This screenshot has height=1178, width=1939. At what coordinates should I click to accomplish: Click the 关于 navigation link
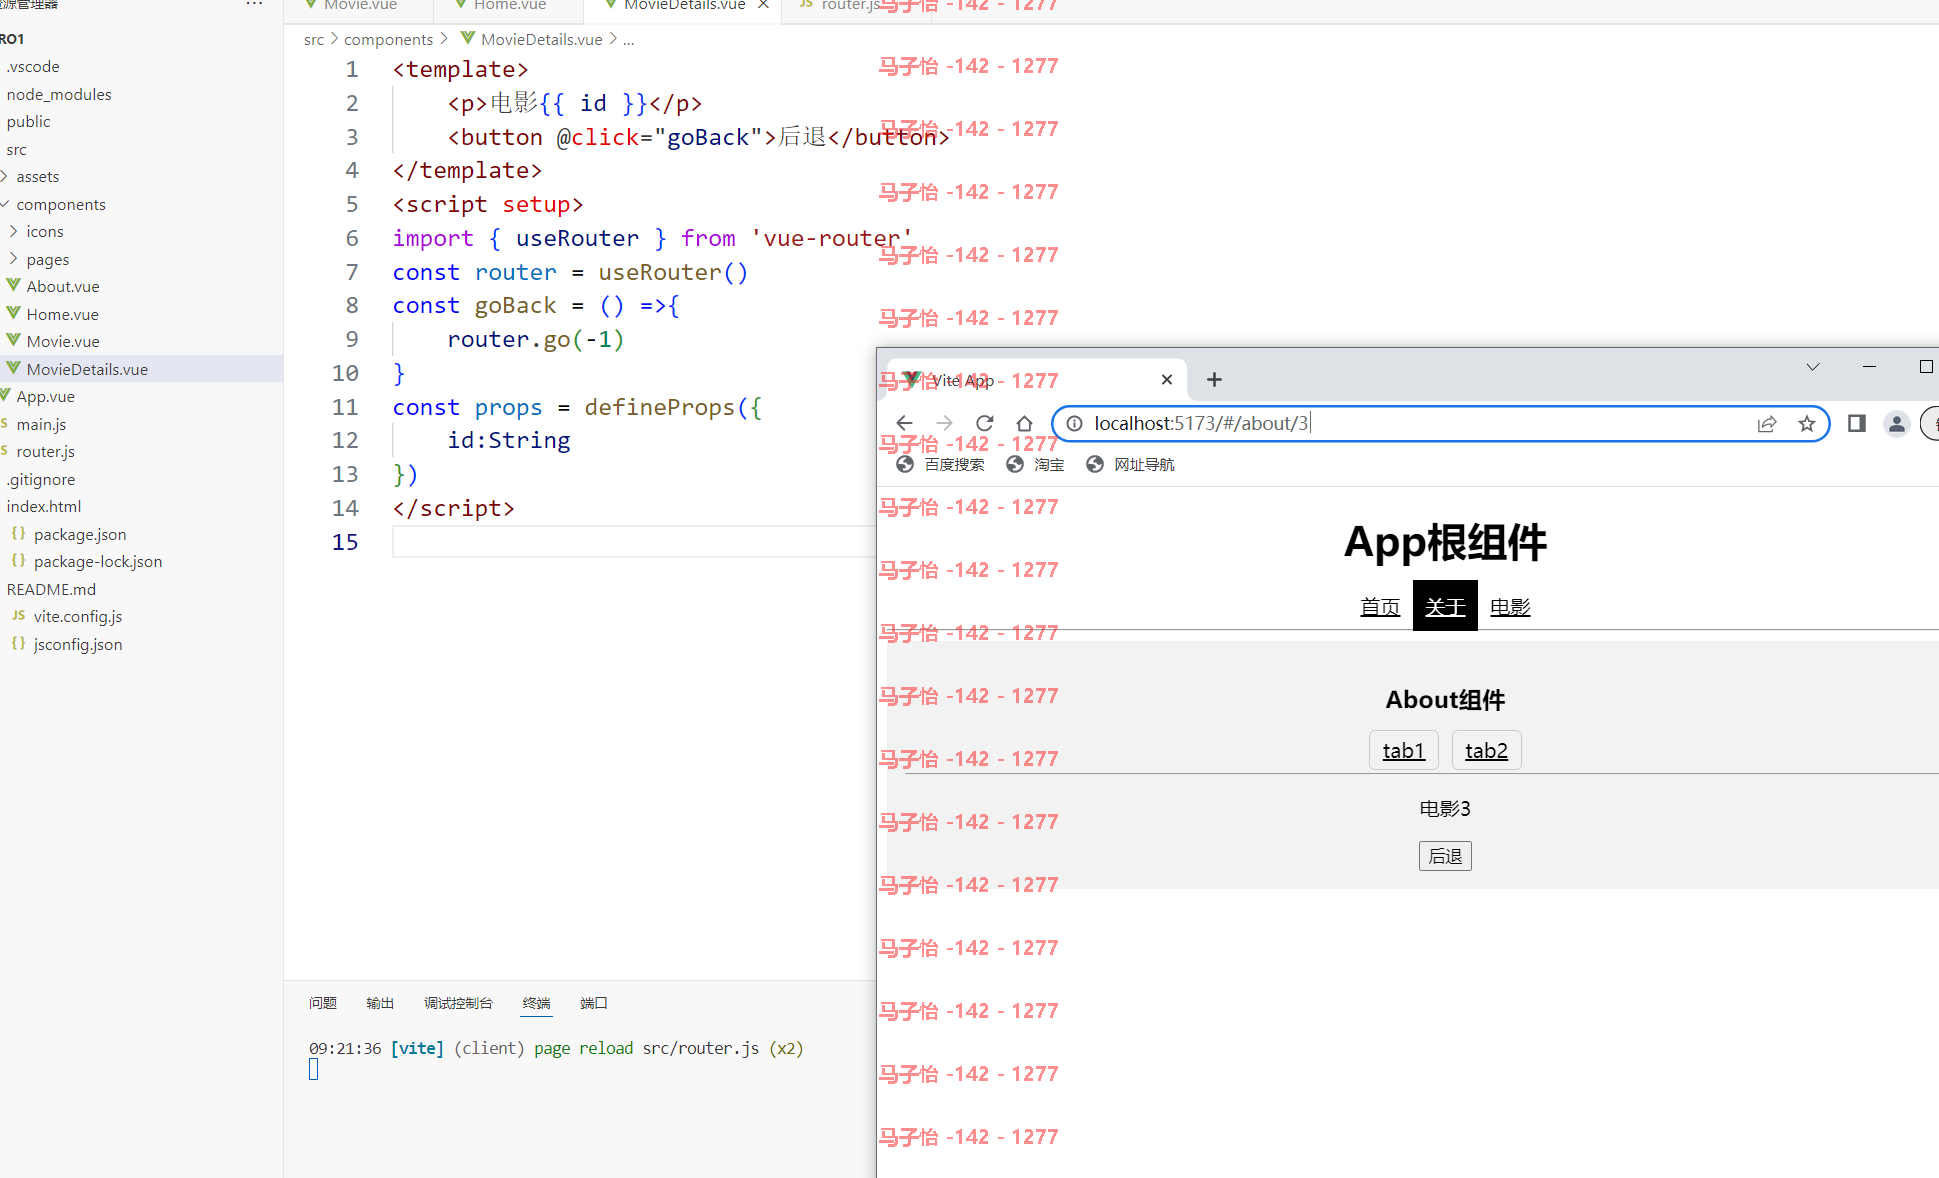(1445, 606)
